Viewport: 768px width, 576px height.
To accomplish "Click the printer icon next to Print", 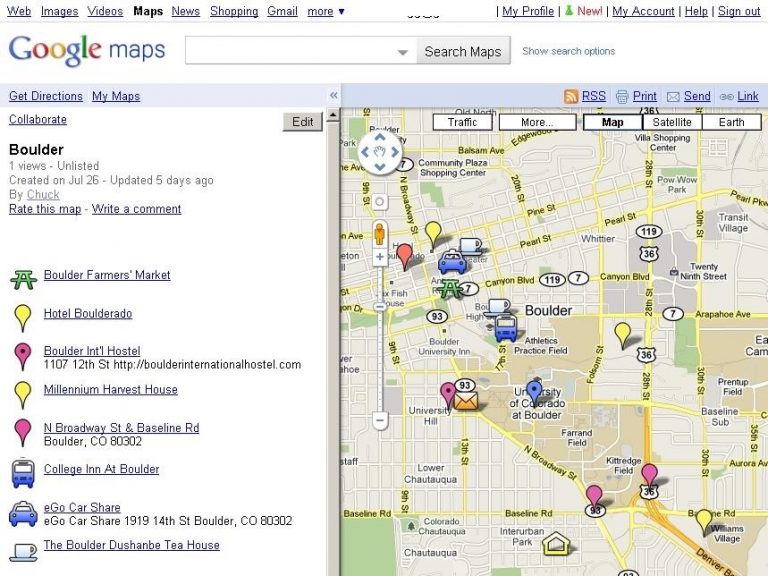I will coord(622,96).
